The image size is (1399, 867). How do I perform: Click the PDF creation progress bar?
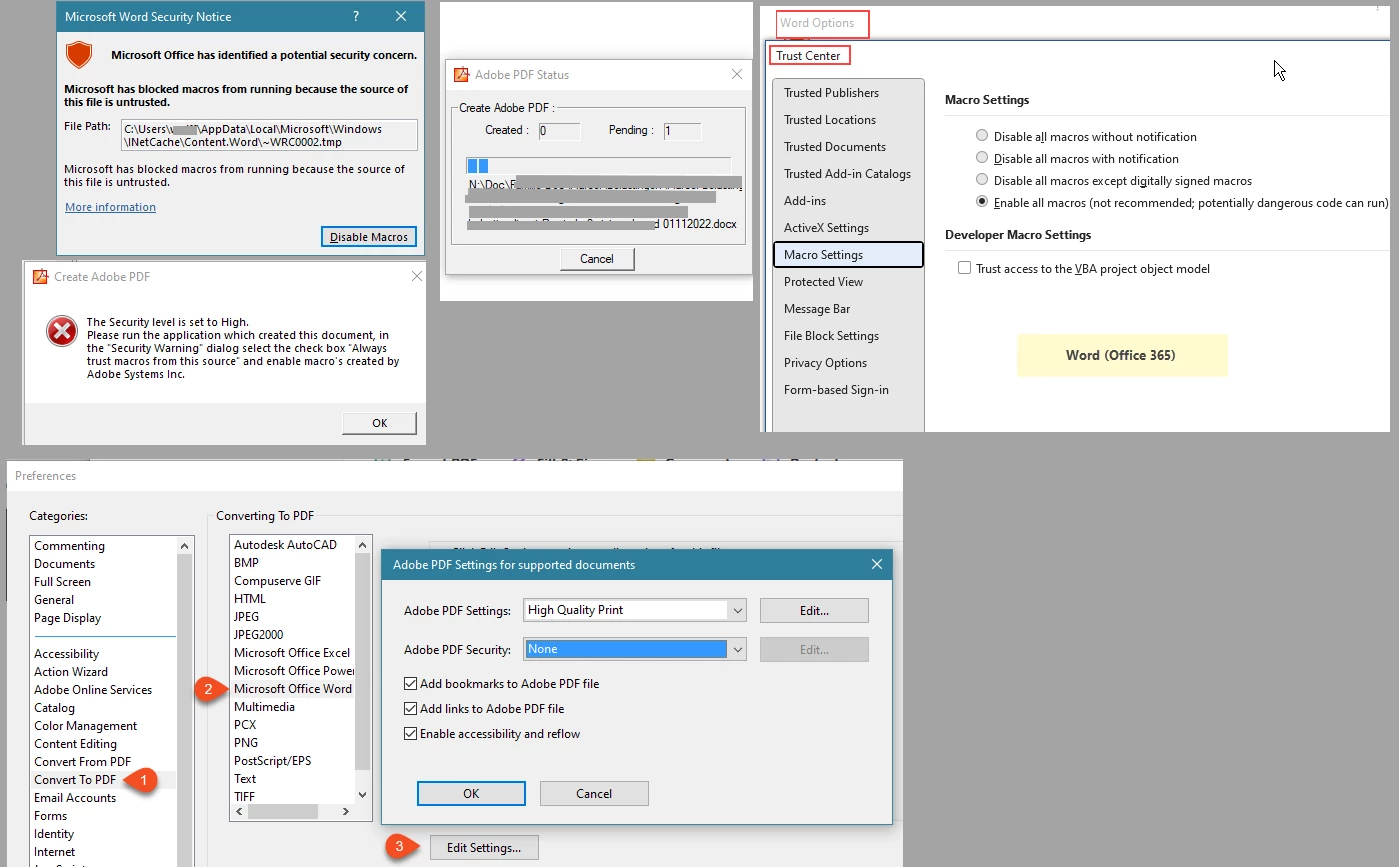tap(598, 165)
